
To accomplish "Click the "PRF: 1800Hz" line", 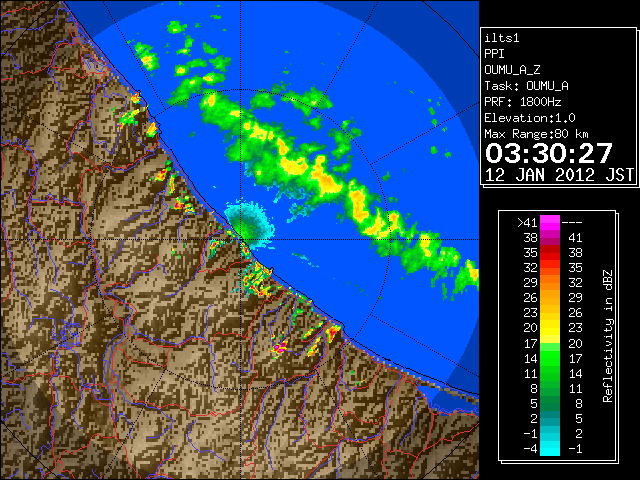I will pos(523,102).
